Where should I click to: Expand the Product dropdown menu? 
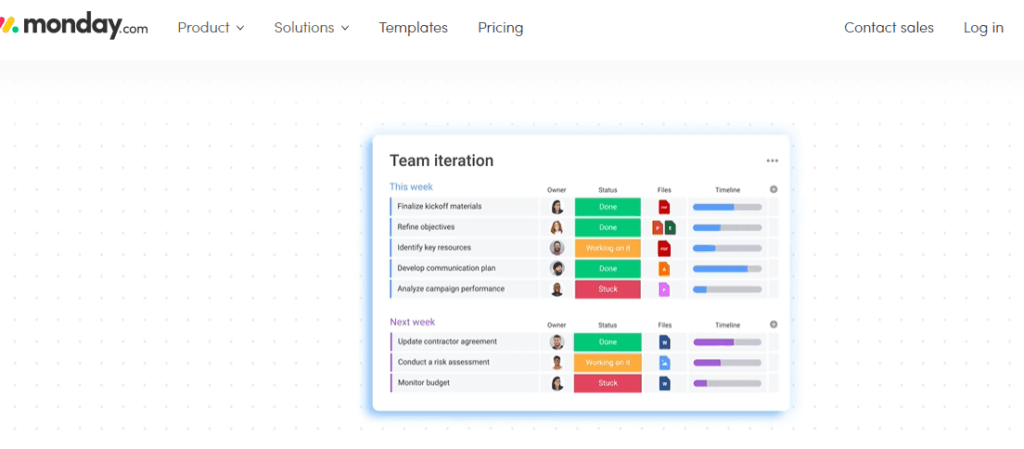coord(211,28)
